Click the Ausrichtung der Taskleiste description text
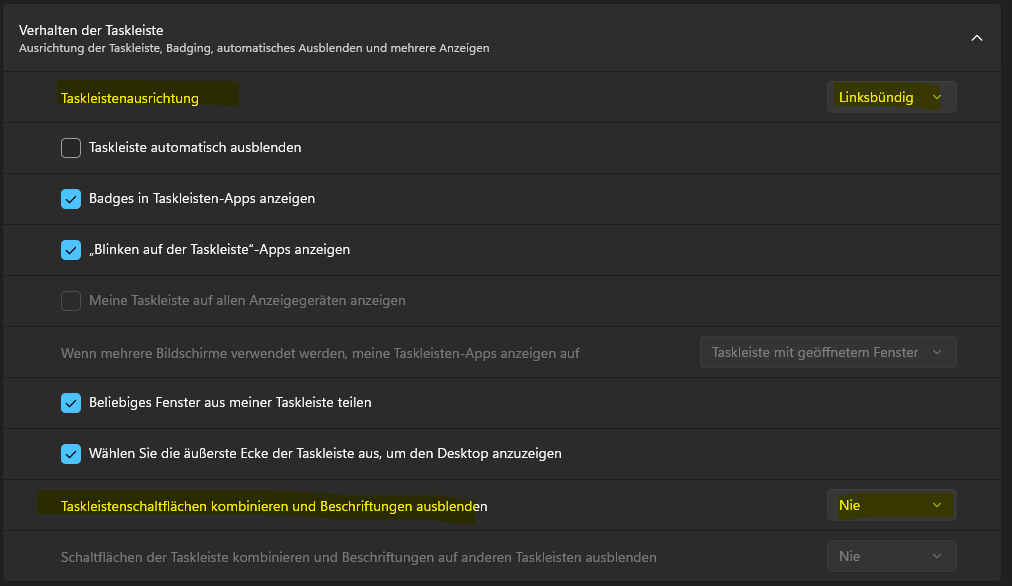Image resolution: width=1012 pixels, height=586 pixels. [254, 47]
